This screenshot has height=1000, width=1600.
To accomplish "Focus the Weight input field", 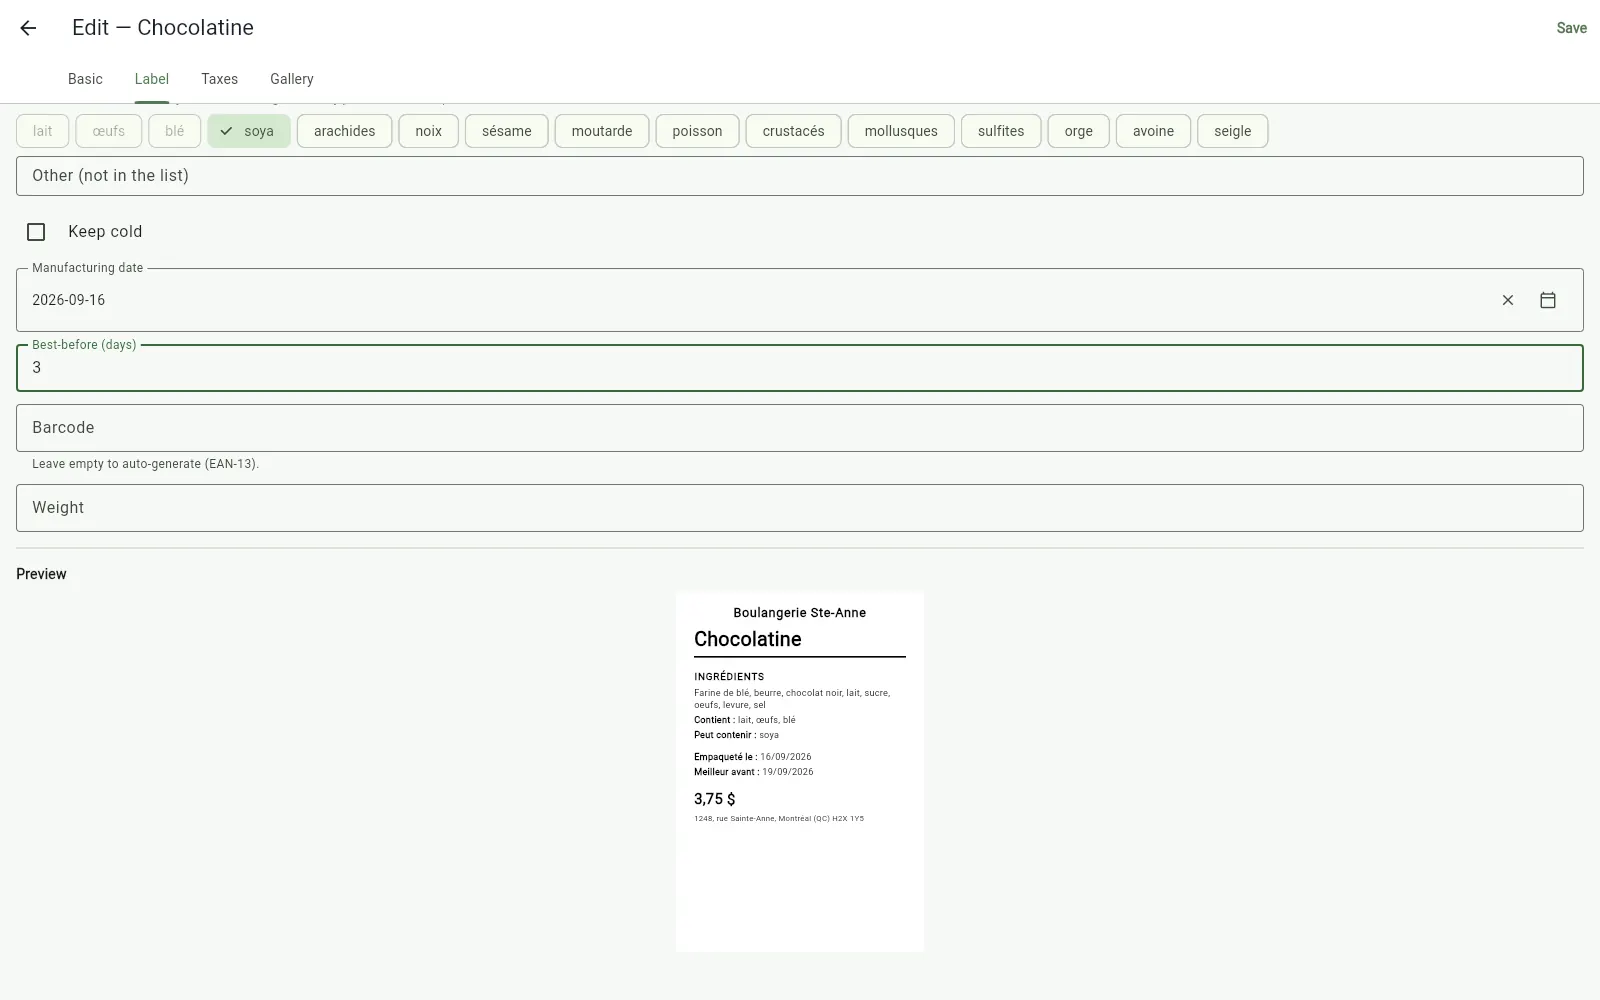I will [x=800, y=508].
